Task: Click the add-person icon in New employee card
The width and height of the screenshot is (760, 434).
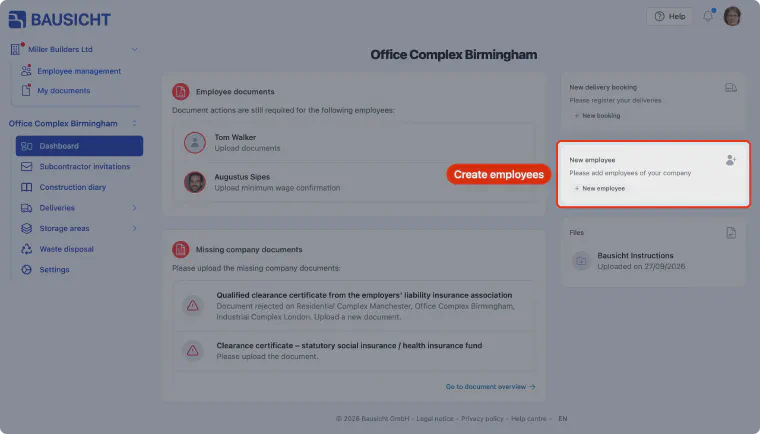Action: 731,160
